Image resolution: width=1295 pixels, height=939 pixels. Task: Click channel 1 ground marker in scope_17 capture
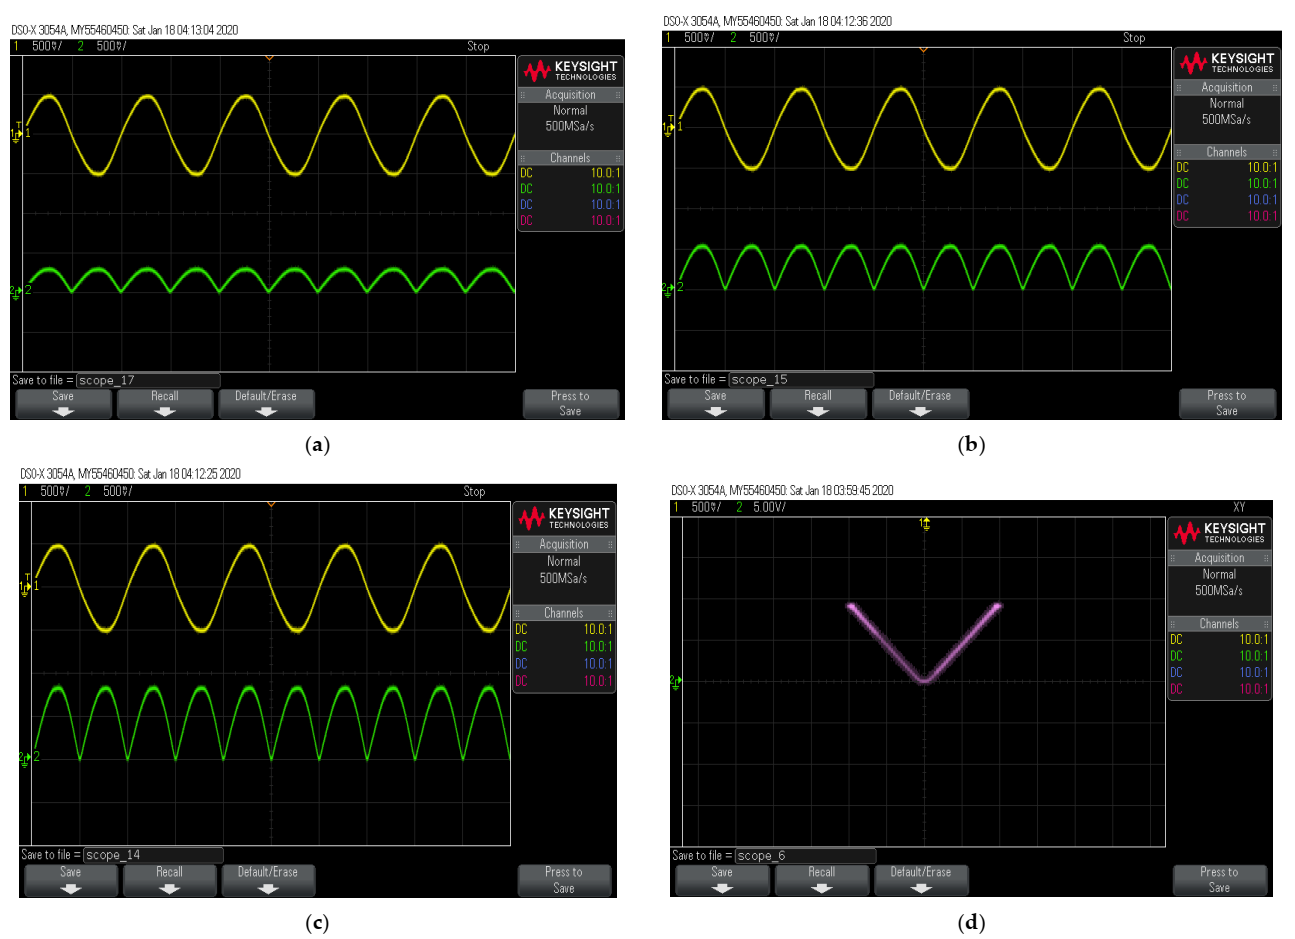pyautogui.click(x=18, y=133)
